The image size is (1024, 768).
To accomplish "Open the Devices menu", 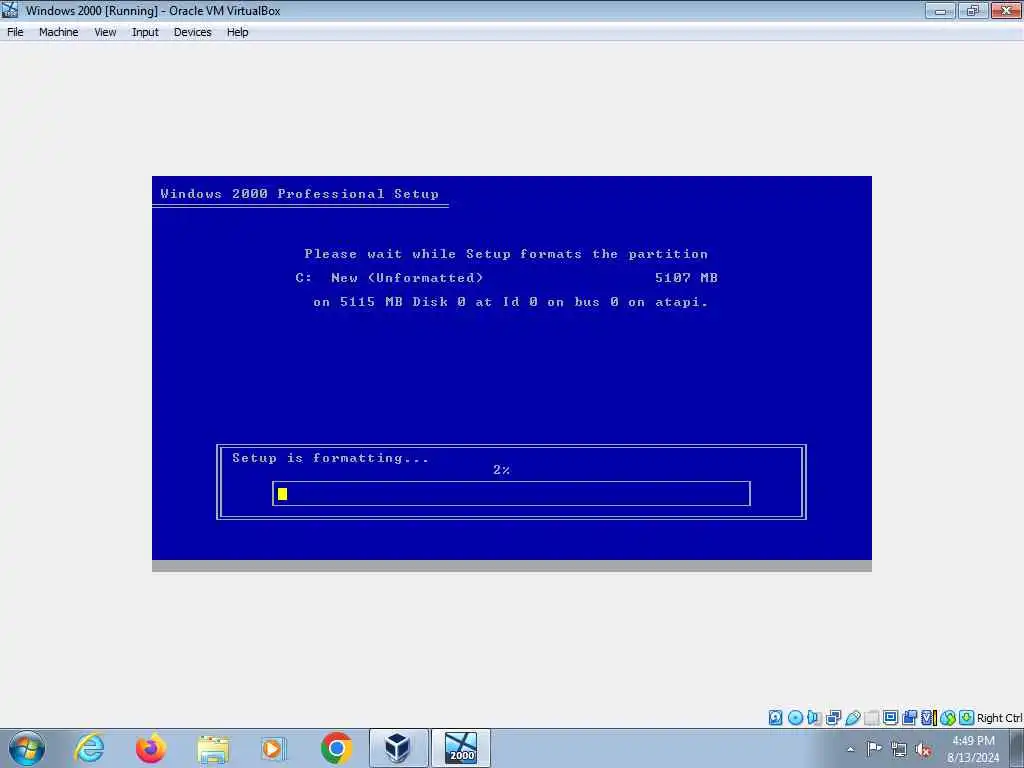I will click(x=192, y=32).
